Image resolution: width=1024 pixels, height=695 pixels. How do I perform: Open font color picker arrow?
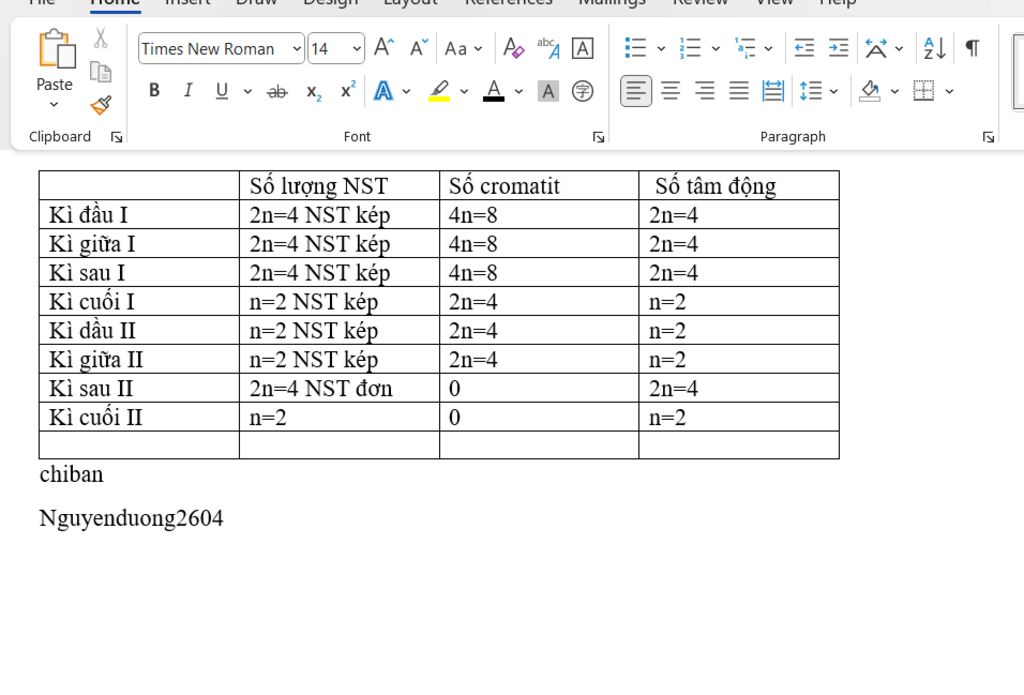(x=519, y=91)
